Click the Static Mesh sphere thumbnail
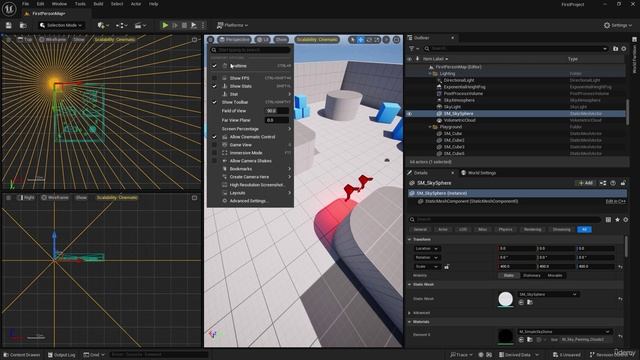Viewport: 640px width, 360px height. tap(506, 299)
